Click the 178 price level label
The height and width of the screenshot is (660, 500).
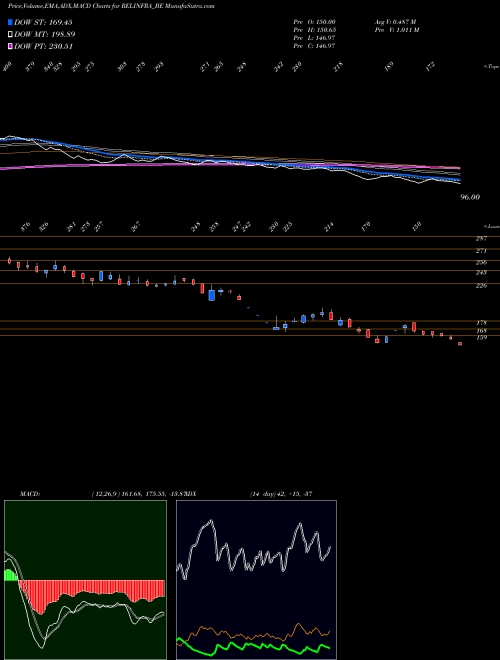[x=481, y=323]
